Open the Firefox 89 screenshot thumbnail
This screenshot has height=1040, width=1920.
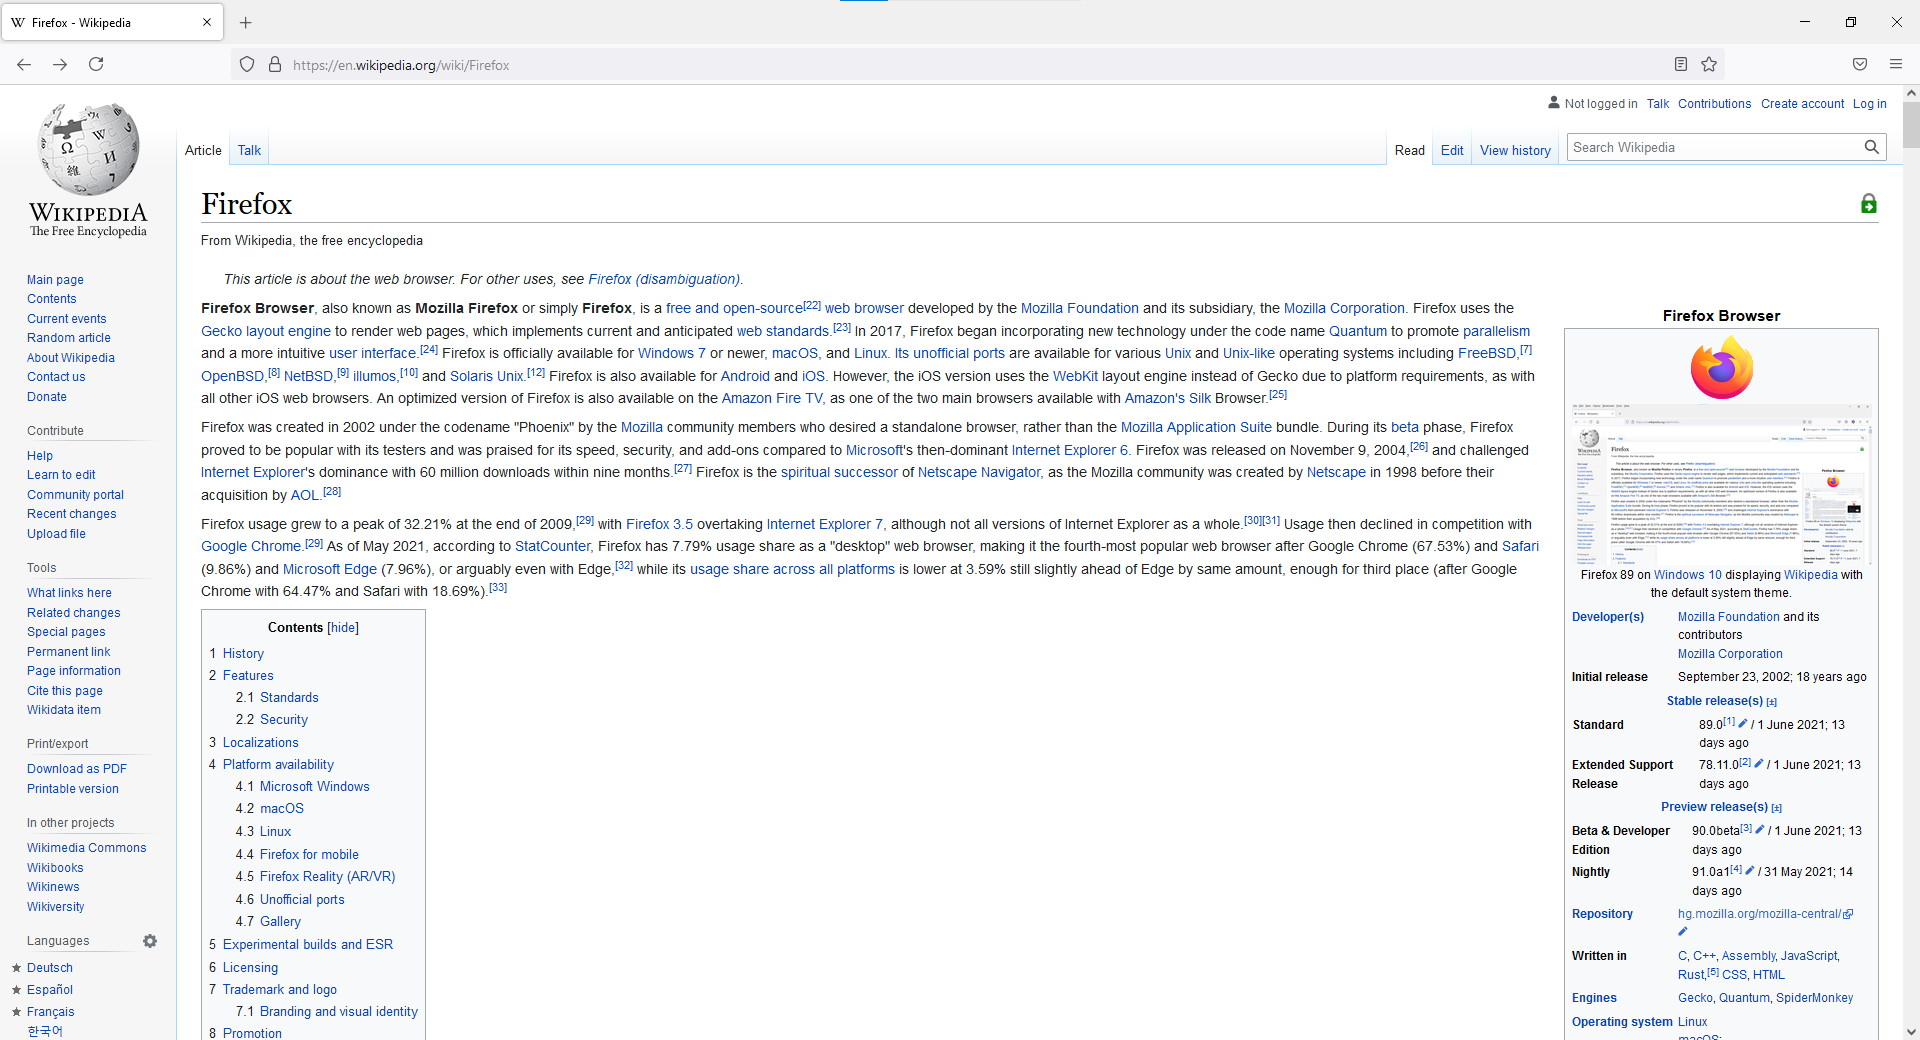pos(1721,485)
